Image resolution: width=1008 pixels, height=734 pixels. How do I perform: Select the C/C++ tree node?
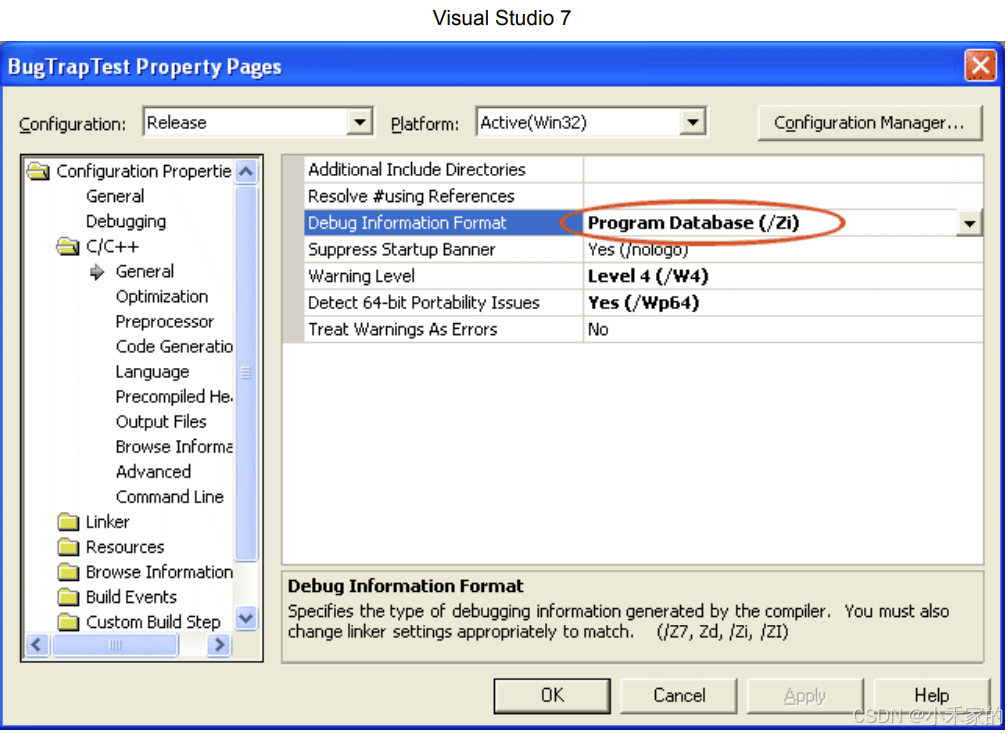(x=112, y=246)
